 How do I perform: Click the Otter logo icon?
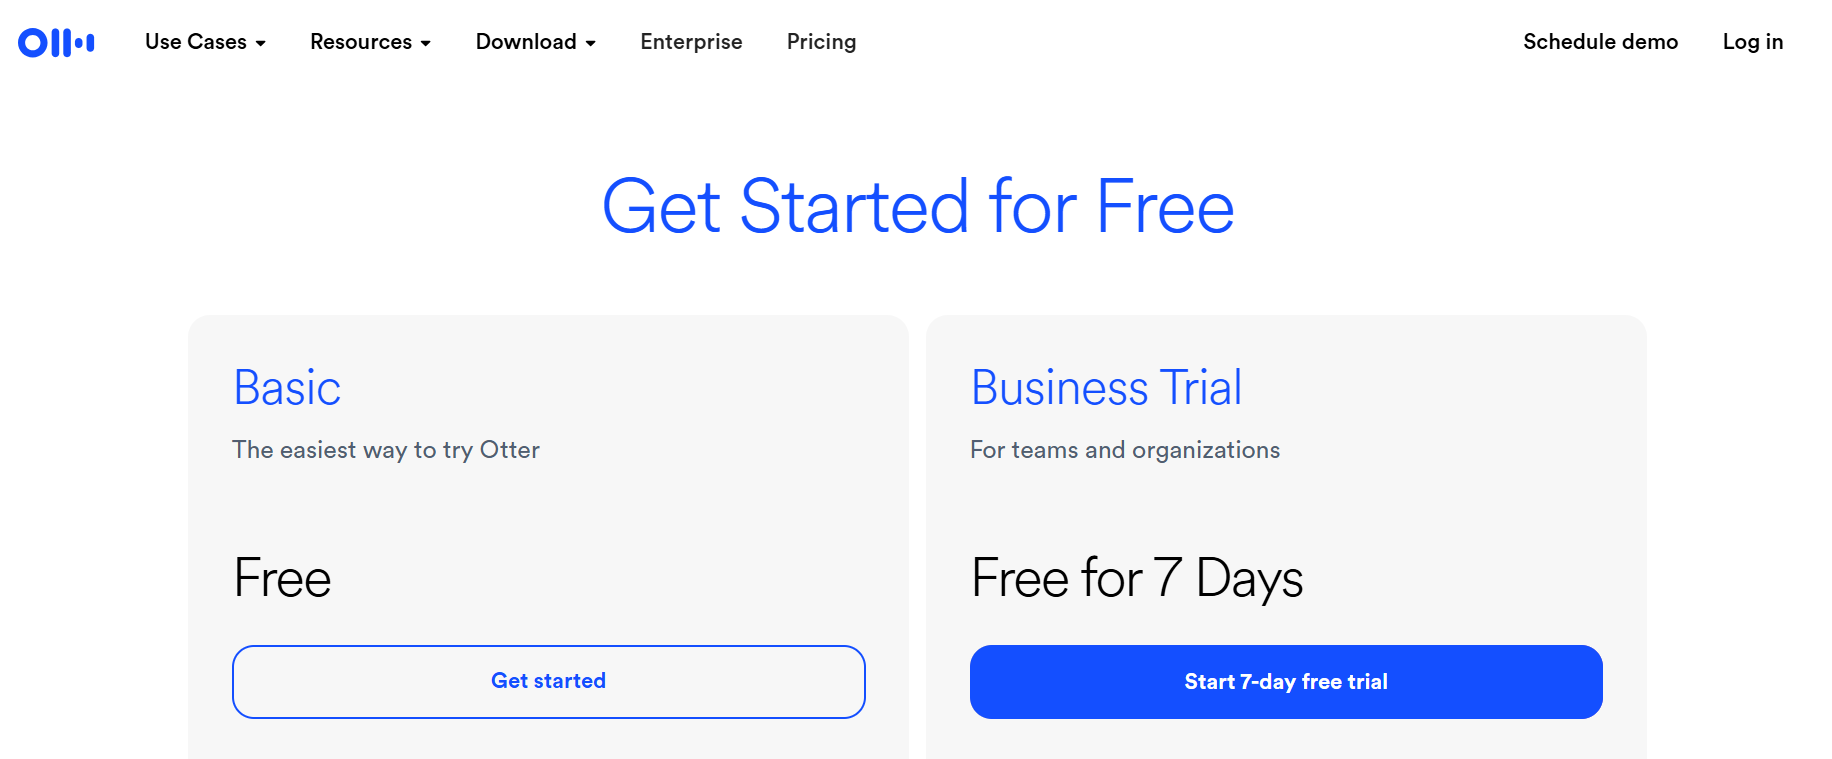[x=56, y=42]
